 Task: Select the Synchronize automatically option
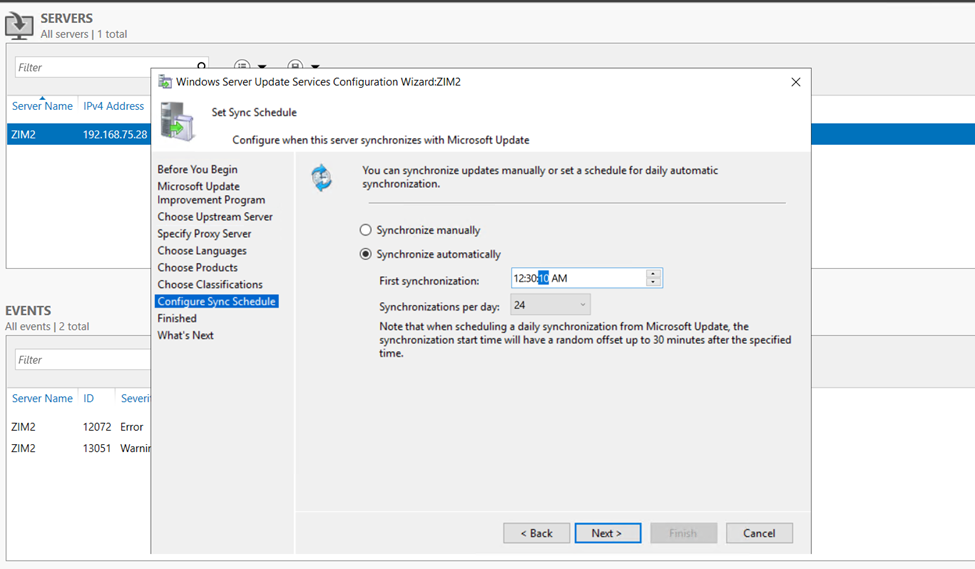pyautogui.click(x=366, y=254)
